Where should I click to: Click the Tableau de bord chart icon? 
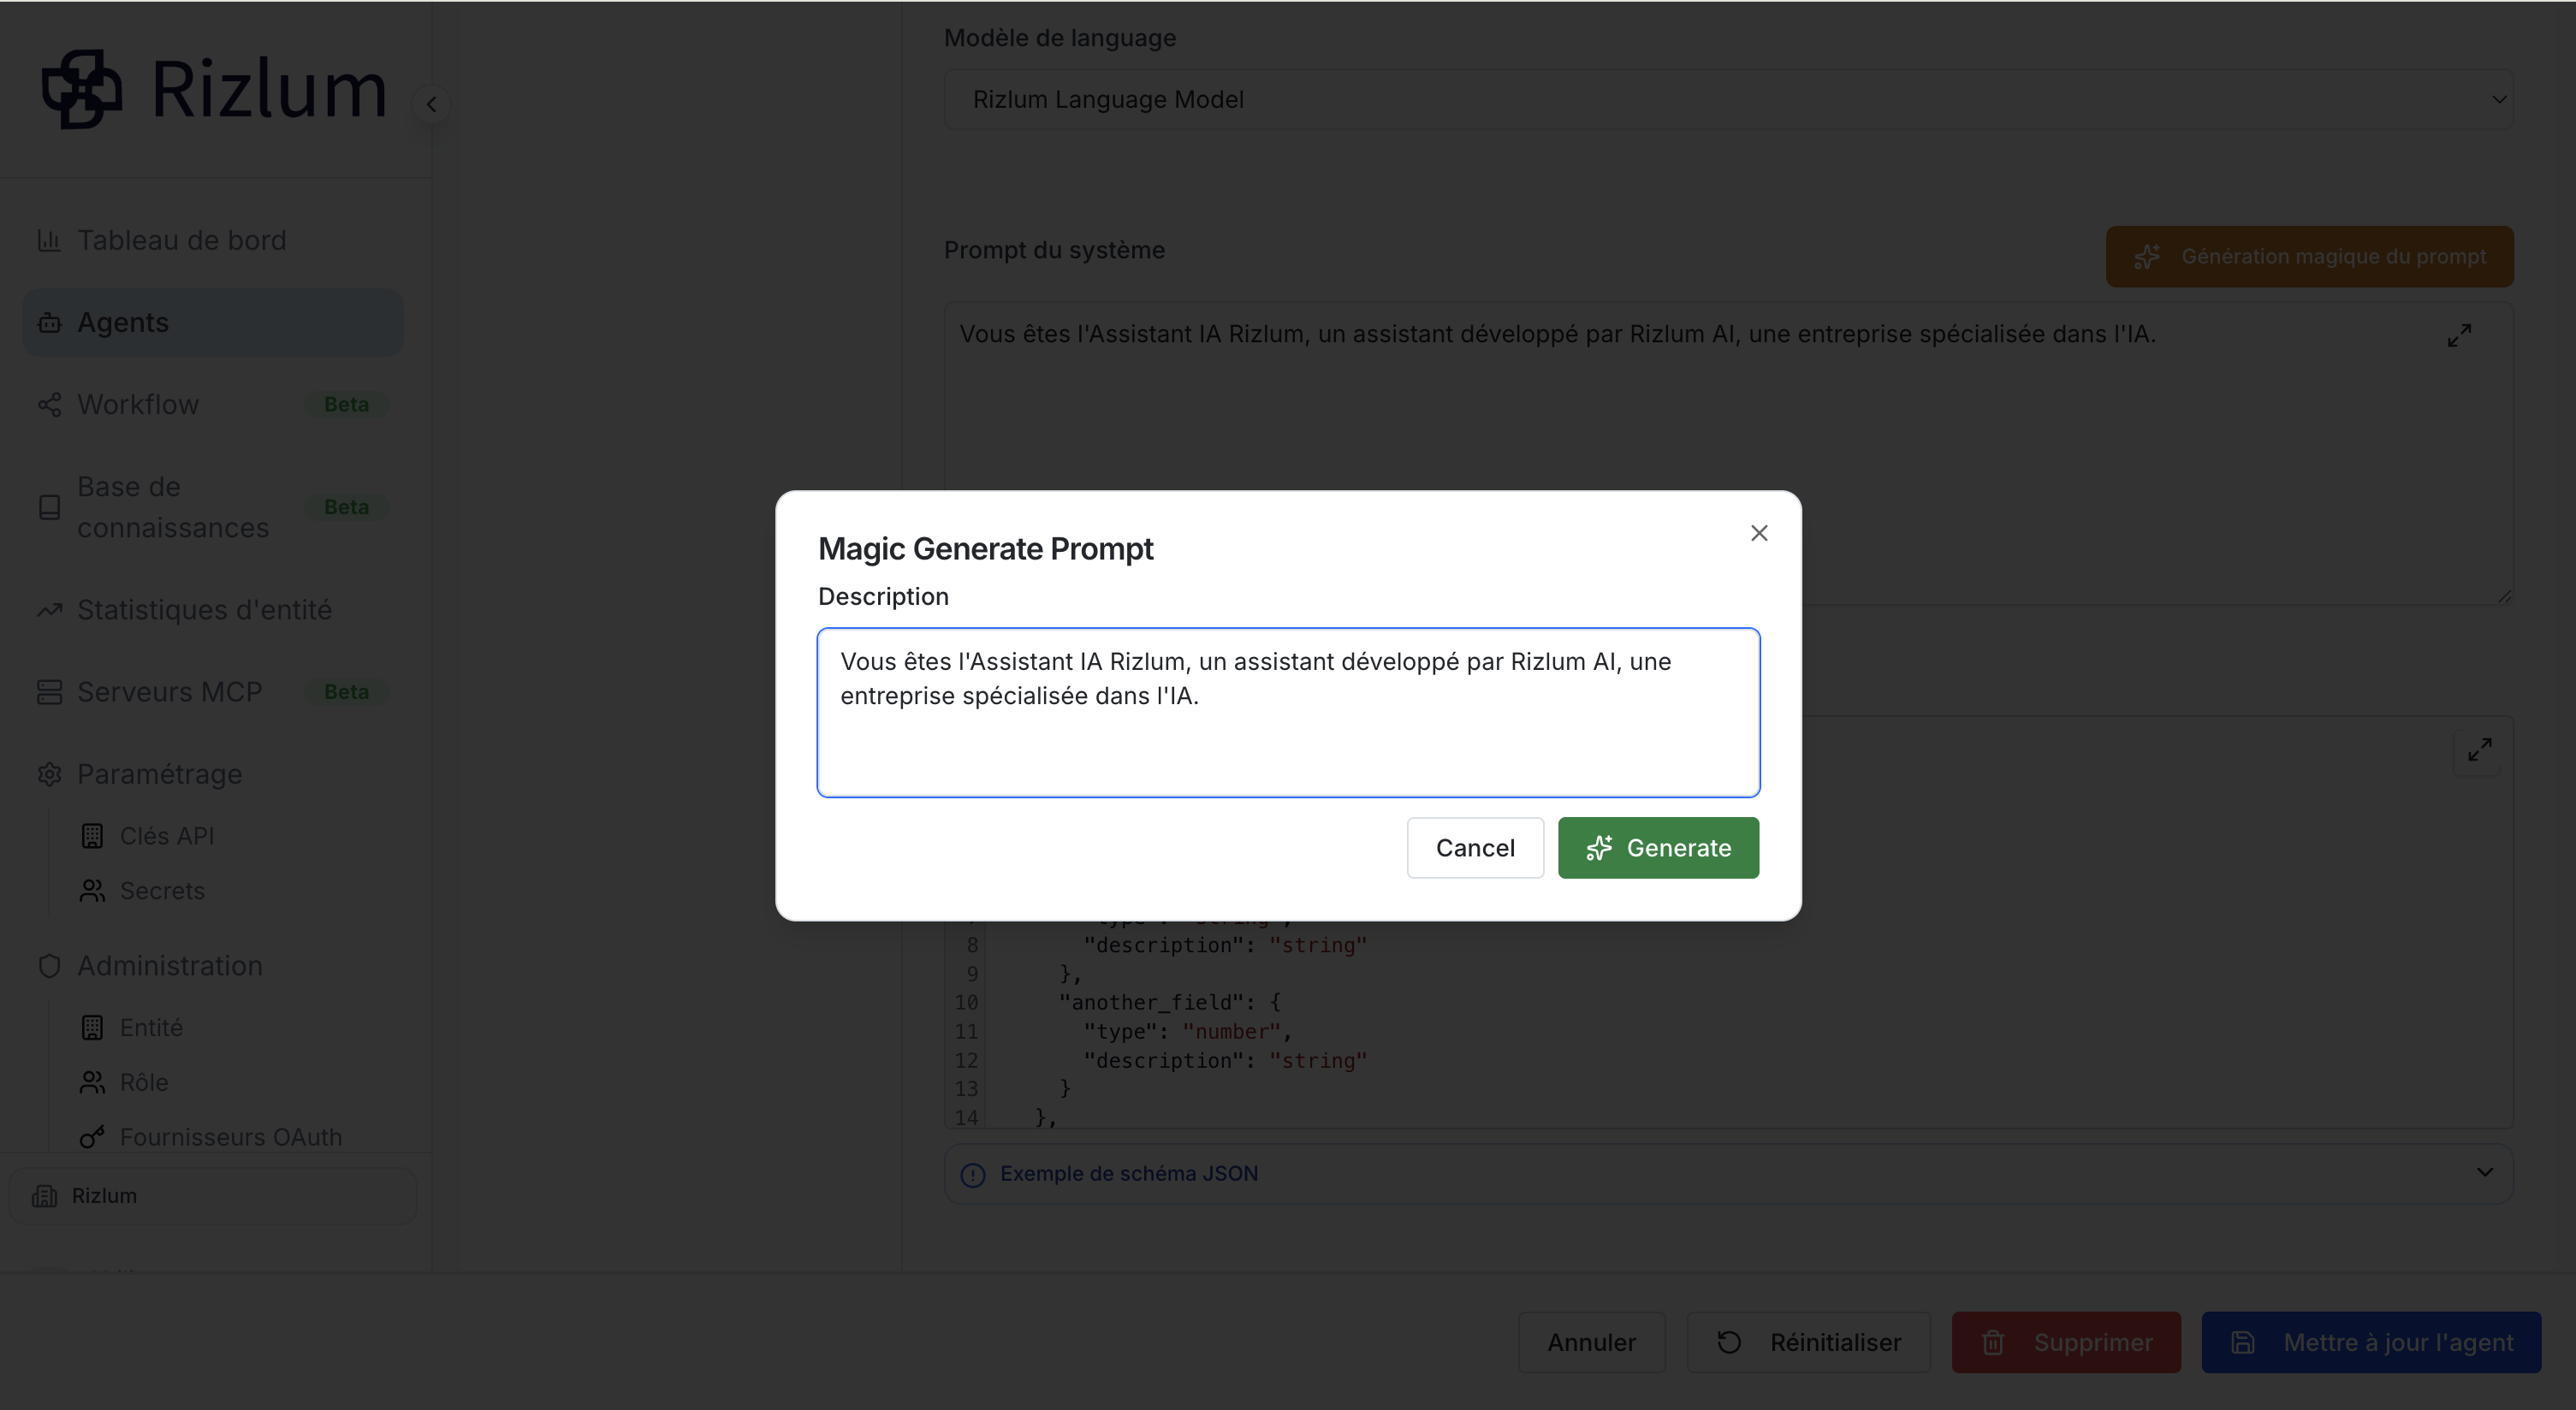[x=49, y=240]
